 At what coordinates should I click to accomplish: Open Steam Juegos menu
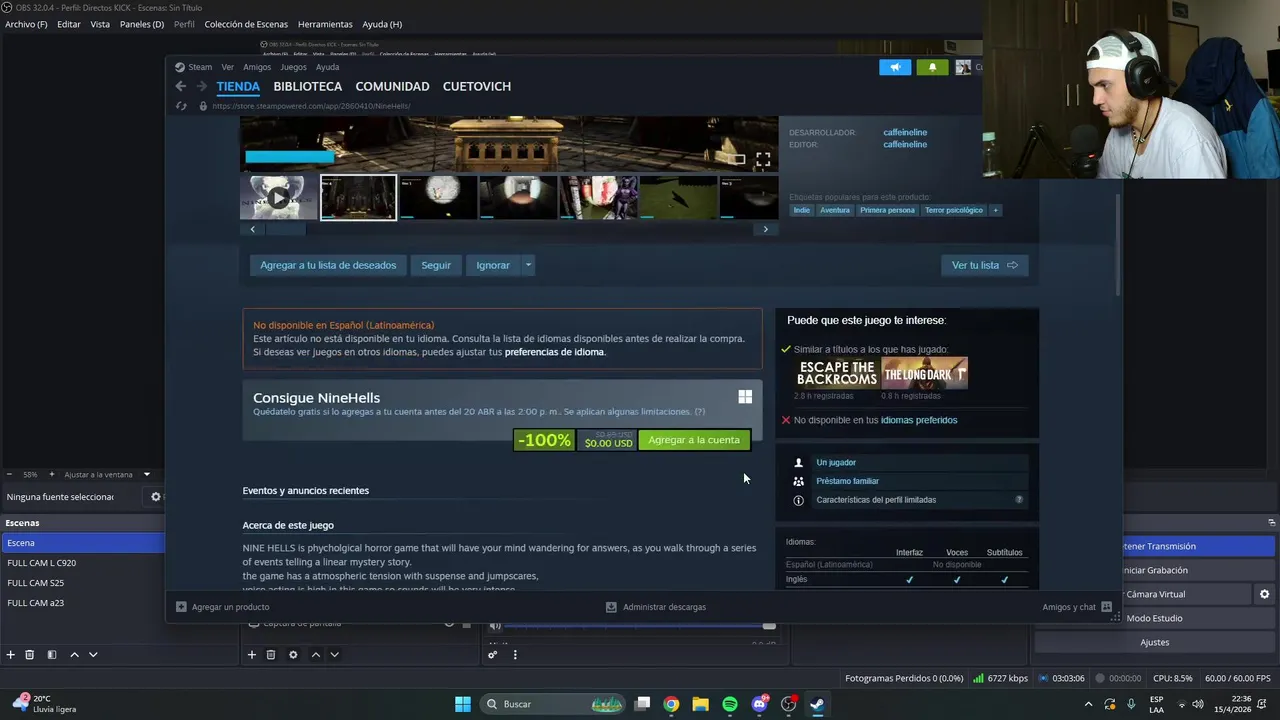click(293, 67)
